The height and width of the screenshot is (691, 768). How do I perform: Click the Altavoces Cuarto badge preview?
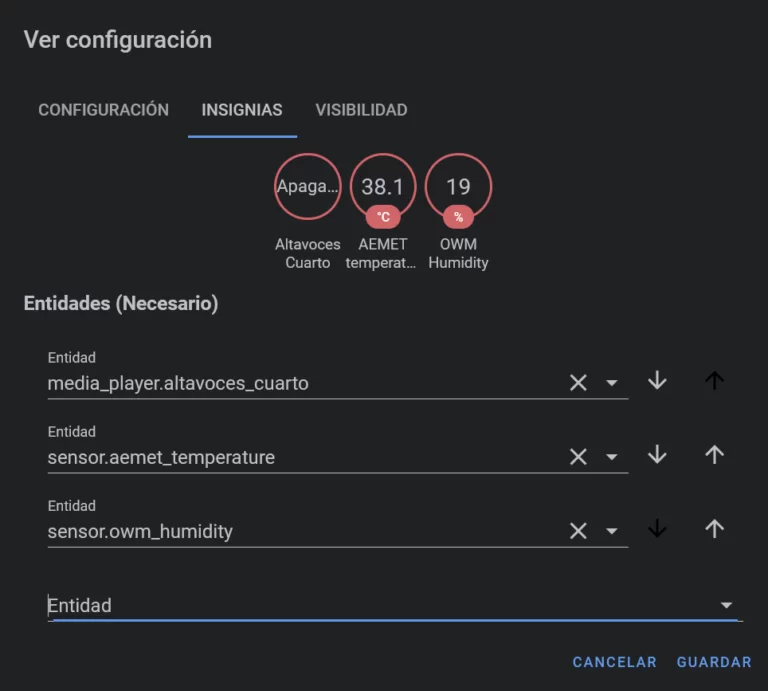308,187
